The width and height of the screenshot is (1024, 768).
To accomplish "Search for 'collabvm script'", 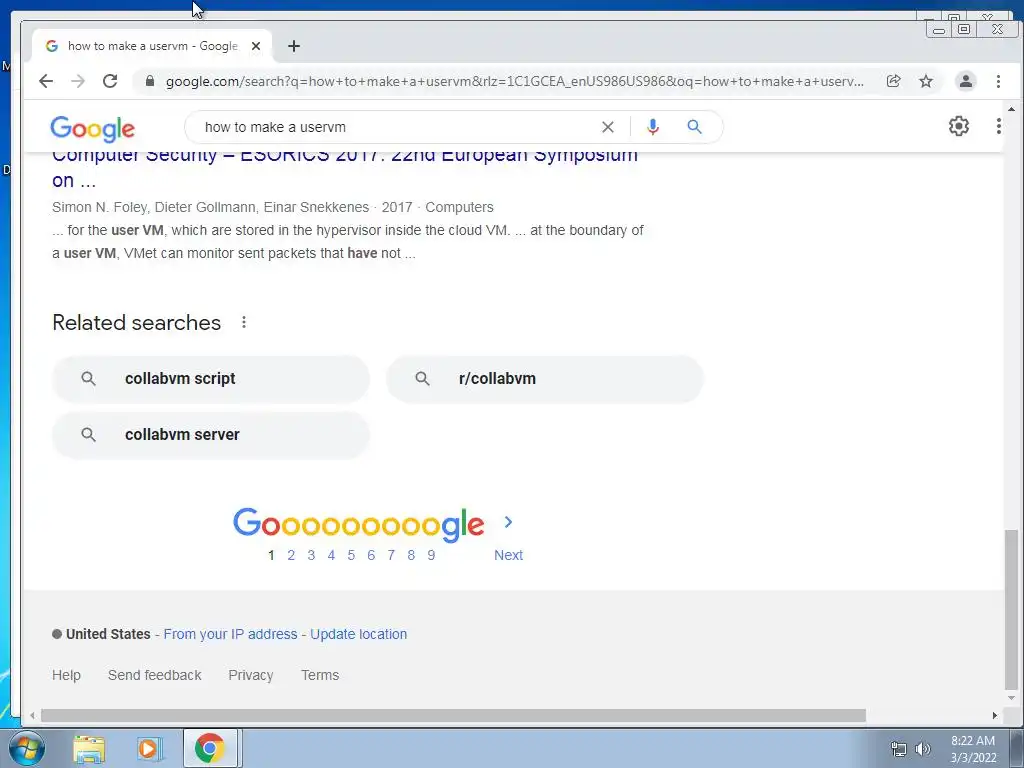I will click(211, 379).
